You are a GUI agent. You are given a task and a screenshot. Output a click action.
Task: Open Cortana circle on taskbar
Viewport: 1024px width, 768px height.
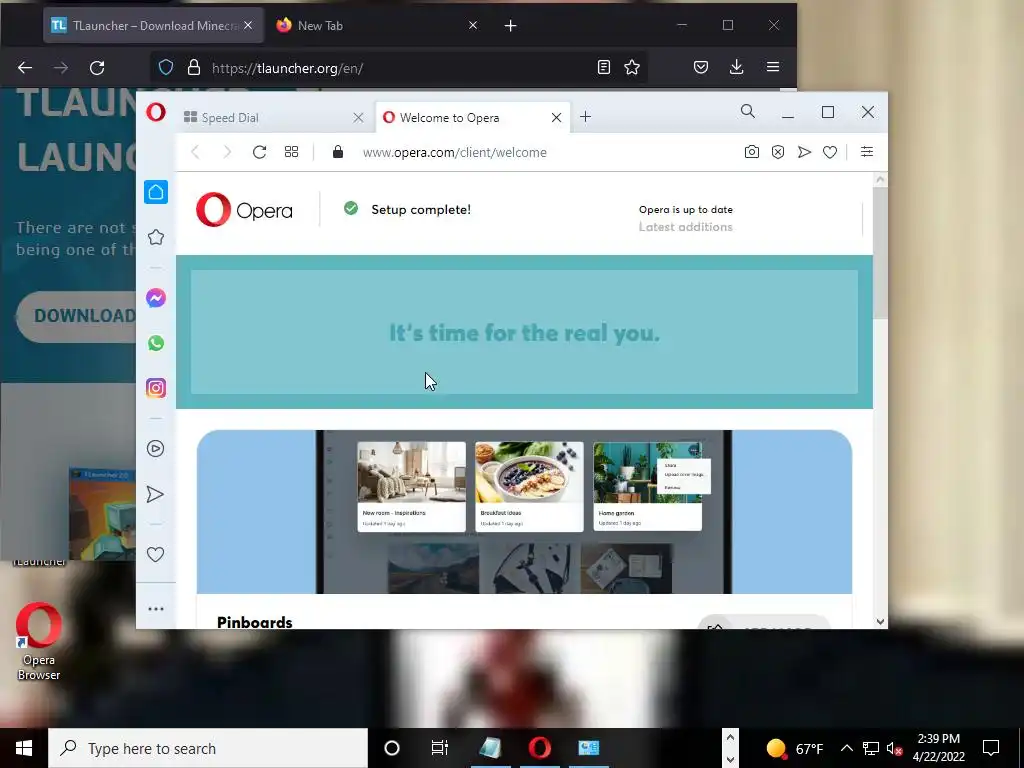pos(392,748)
